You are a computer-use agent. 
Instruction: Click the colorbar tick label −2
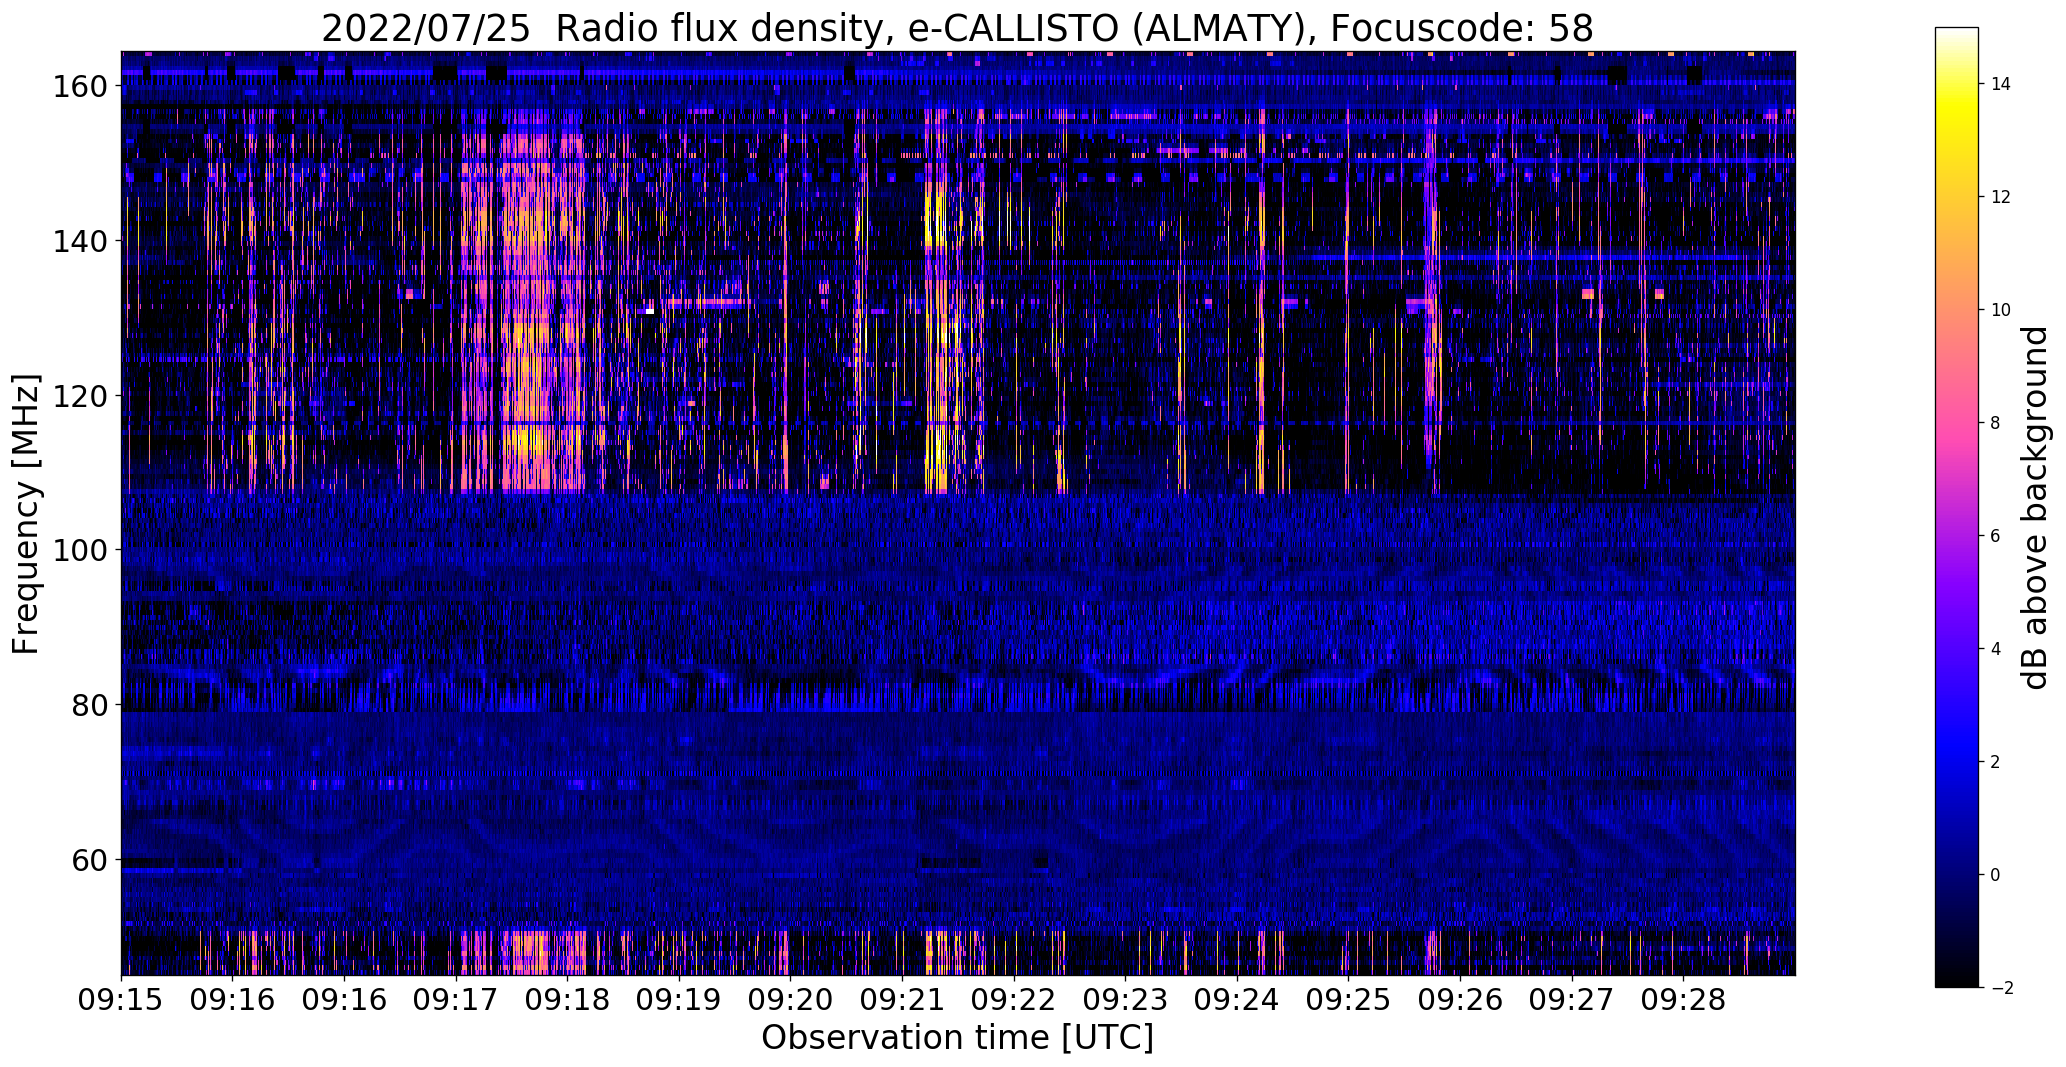pos(2001,988)
